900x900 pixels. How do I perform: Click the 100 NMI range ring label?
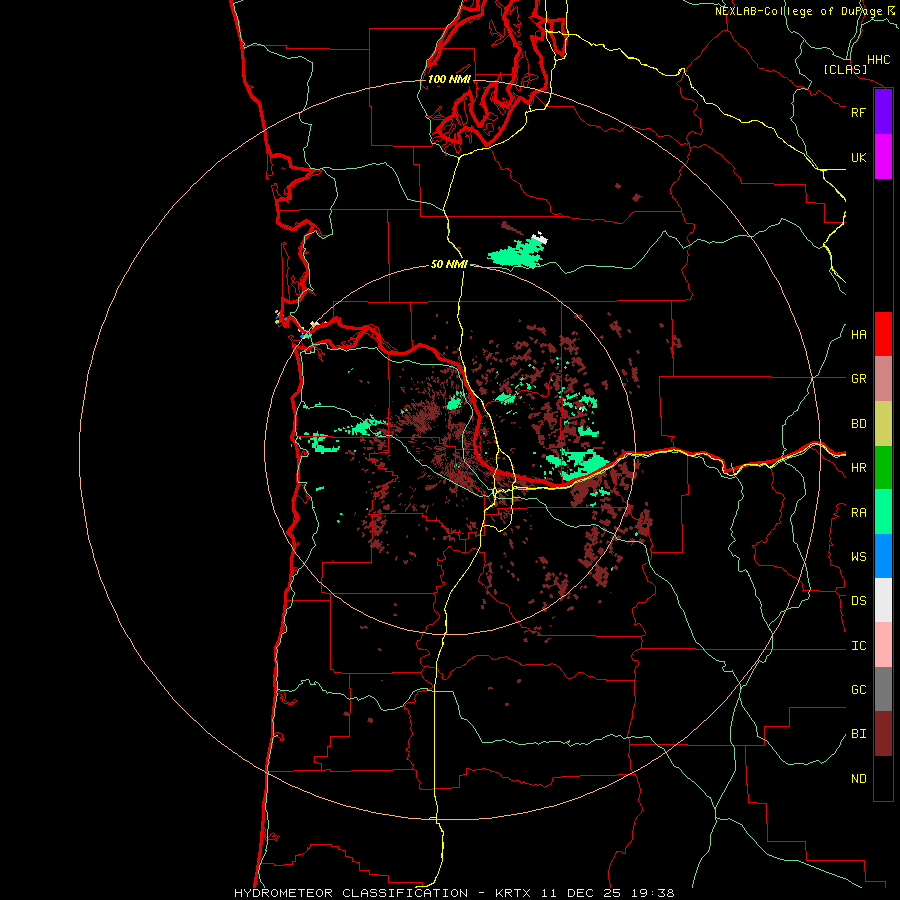click(449, 79)
